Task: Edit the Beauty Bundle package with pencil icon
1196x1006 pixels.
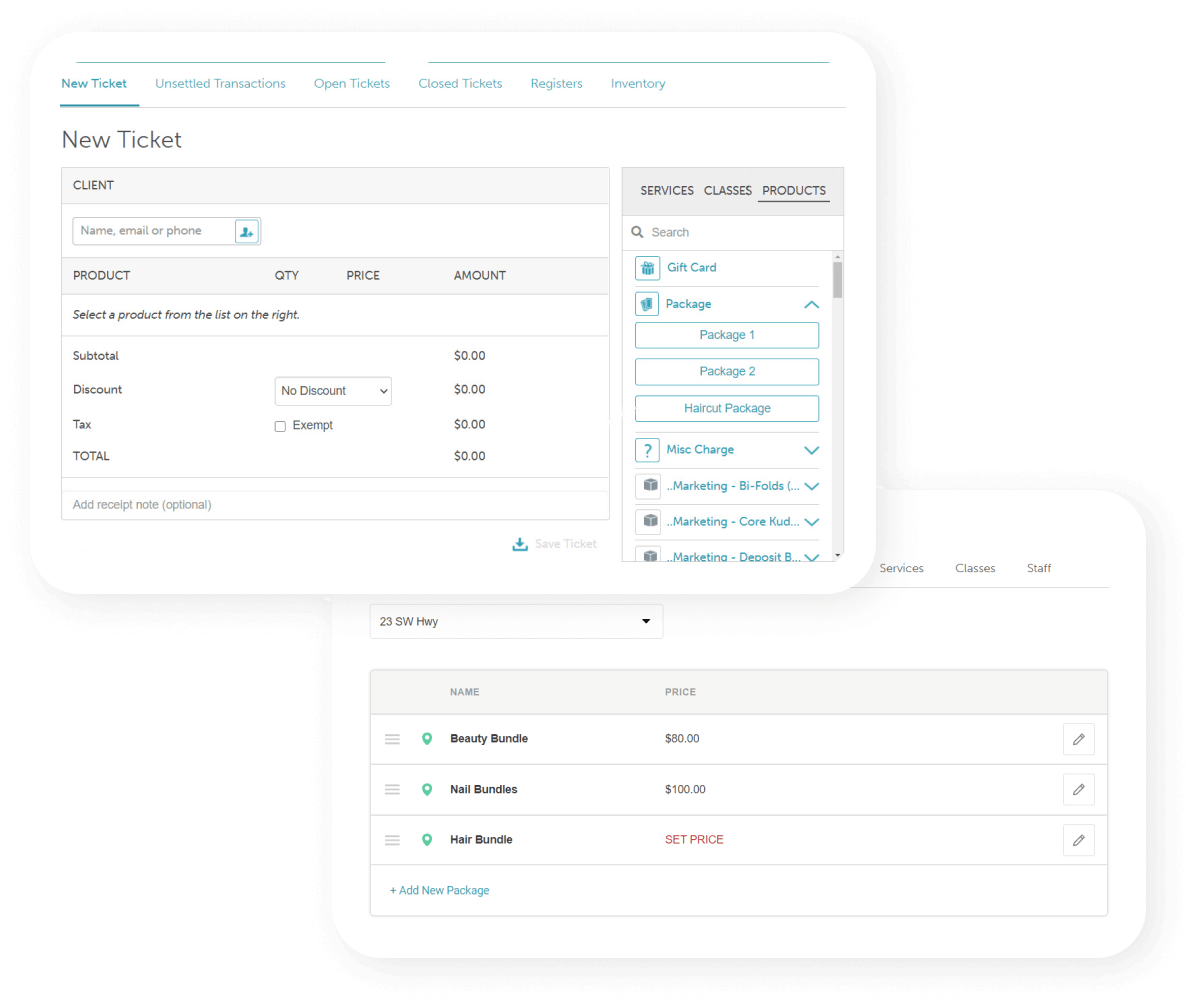Action: point(1079,739)
